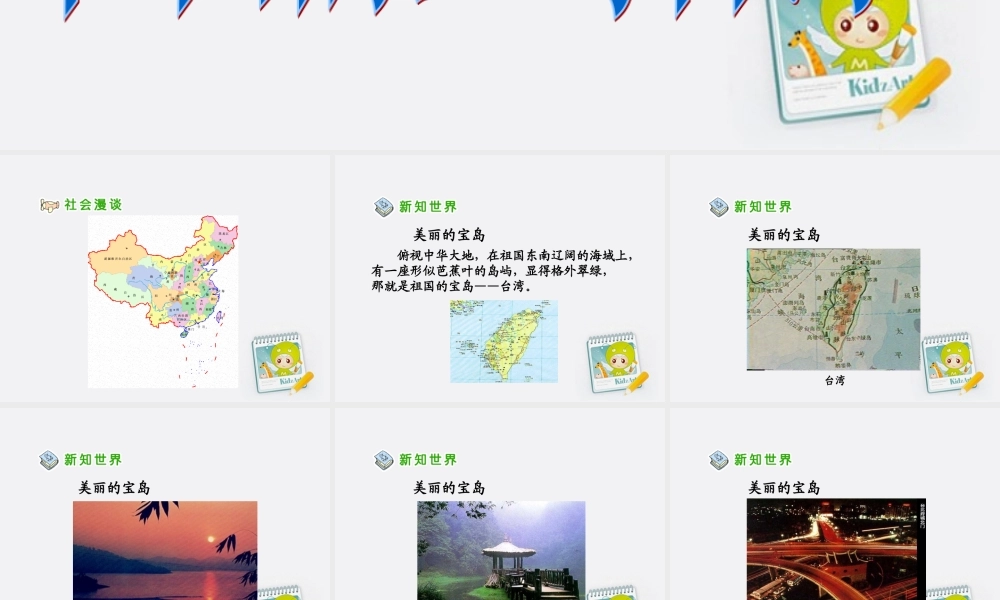Screen dimensions: 1000x600
Task: Click the book icon on the 俯视中华大地 slide
Action: (384, 207)
